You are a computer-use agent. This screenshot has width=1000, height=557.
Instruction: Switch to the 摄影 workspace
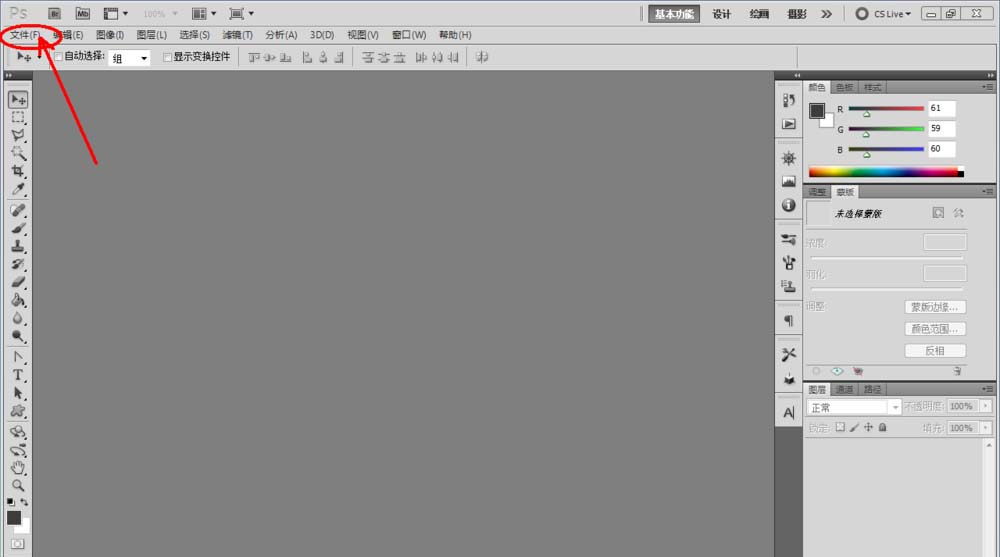click(x=797, y=14)
